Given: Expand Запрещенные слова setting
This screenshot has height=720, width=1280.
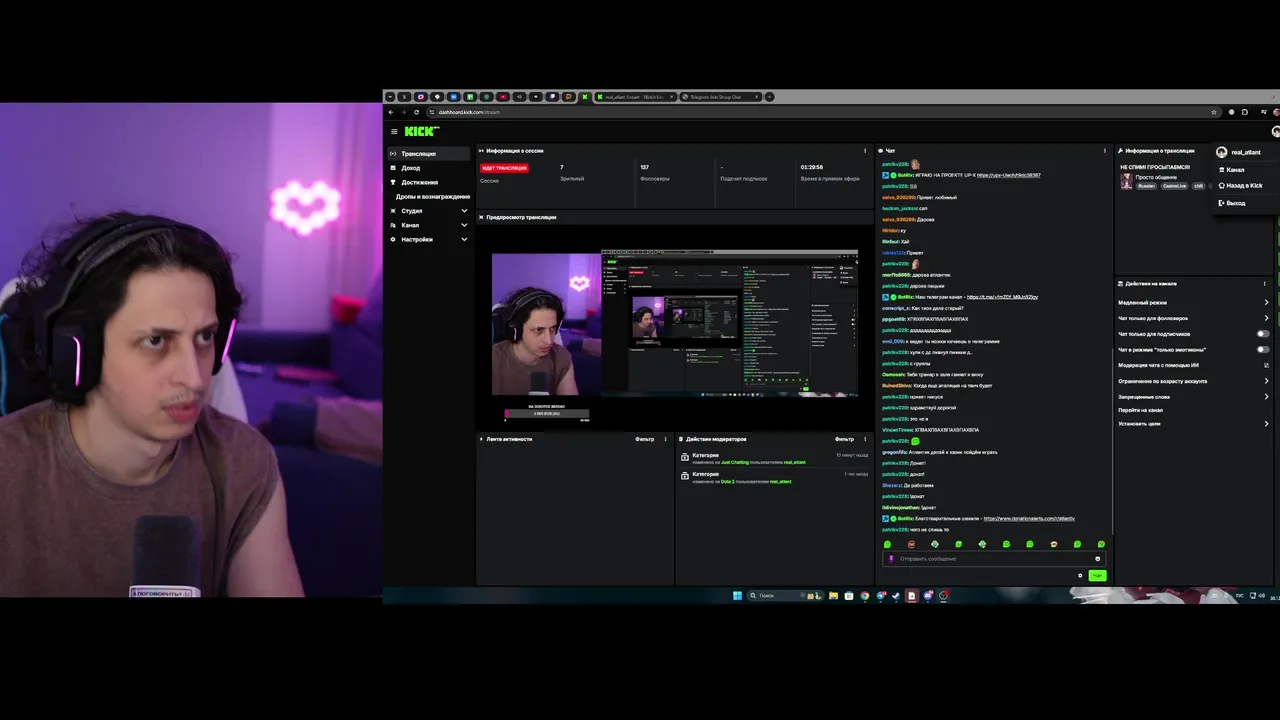Looking at the screenshot, I should 1193,397.
